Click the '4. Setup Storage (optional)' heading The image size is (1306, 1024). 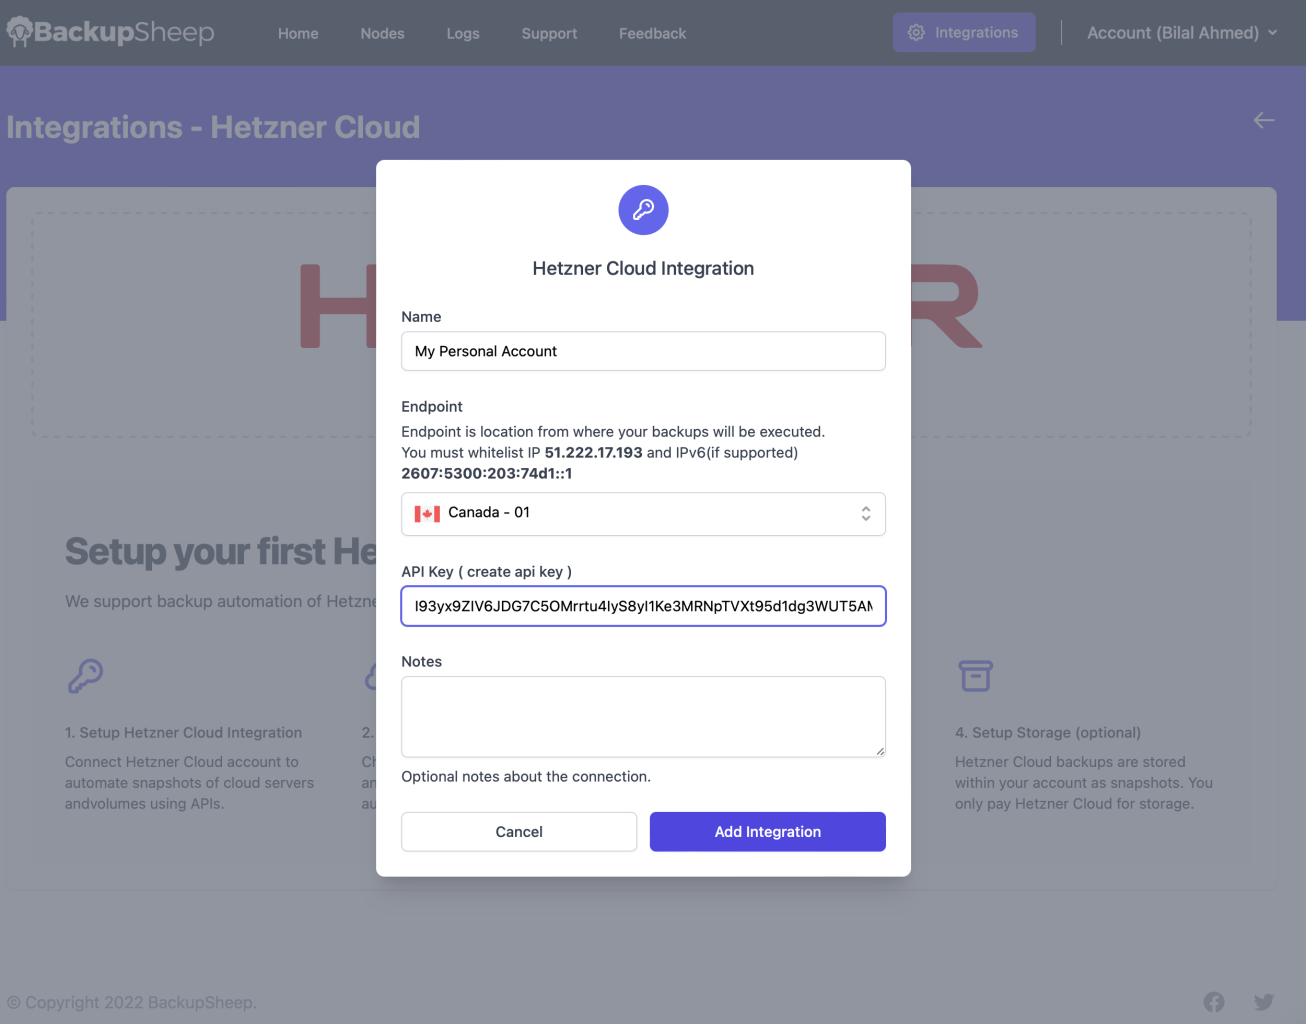pyautogui.click(x=1048, y=732)
